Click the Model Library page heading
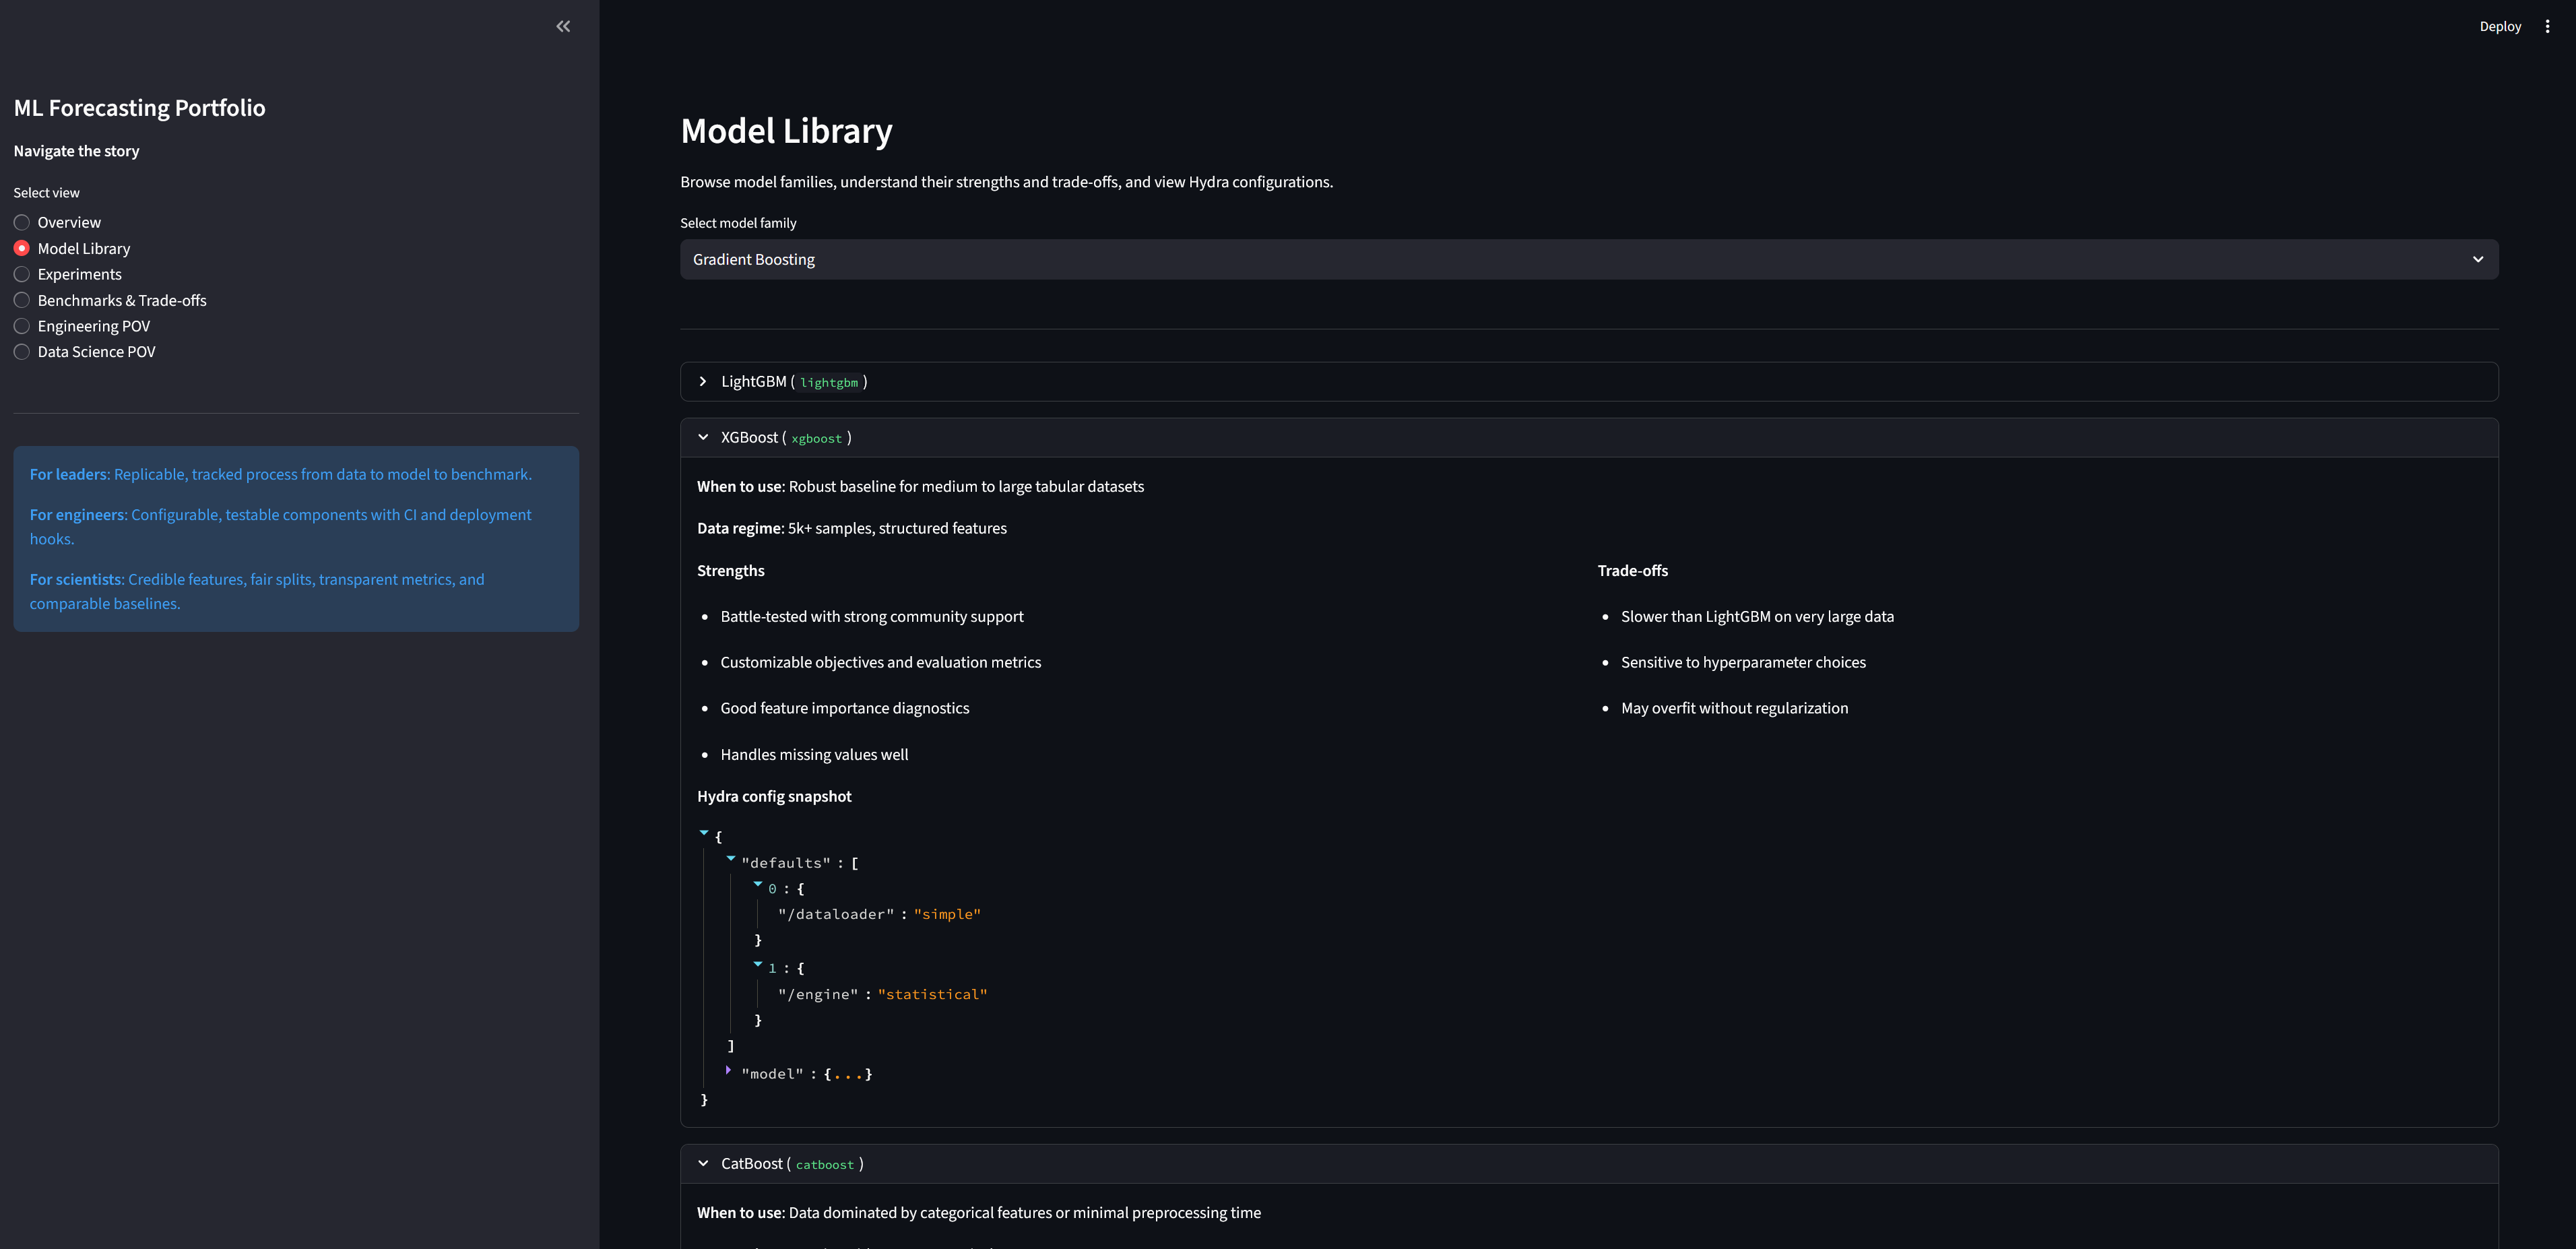Viewport: 2576px width, 1249px height. click(x=786, y=131)
